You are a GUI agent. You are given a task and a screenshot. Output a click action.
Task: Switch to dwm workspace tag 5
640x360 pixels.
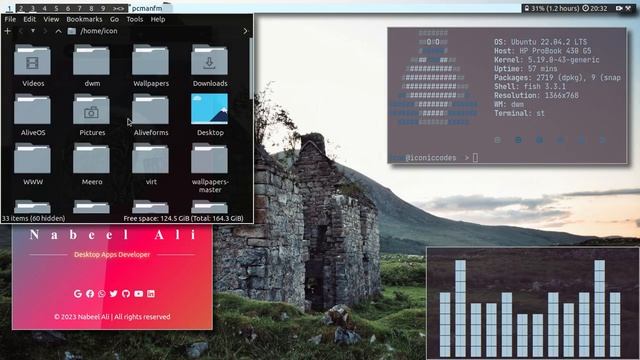[x=56, y=8]
